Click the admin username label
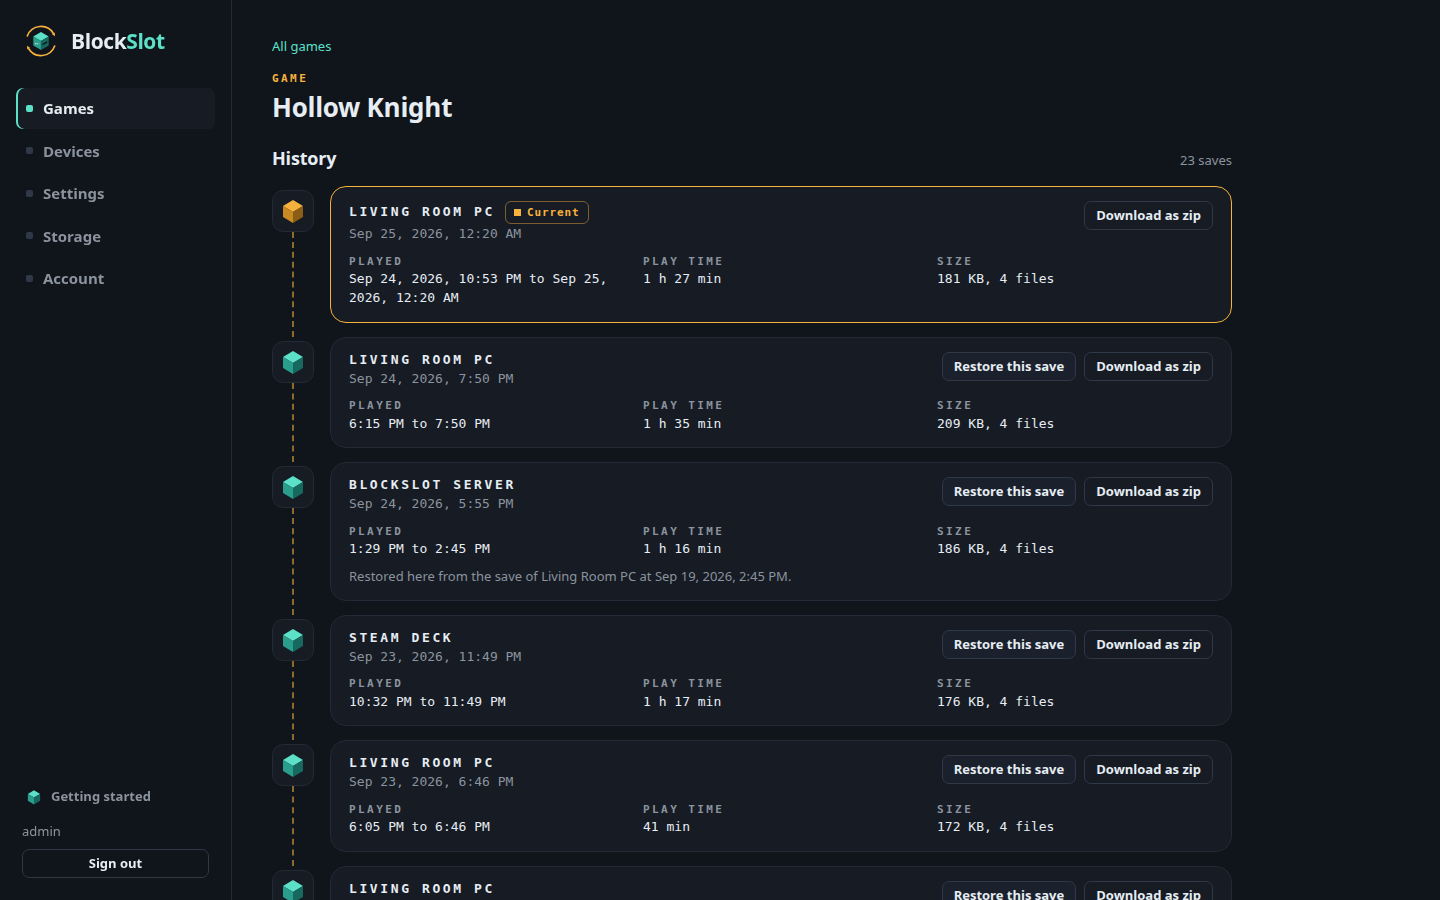1440x900 pixels. pos(41,832)
